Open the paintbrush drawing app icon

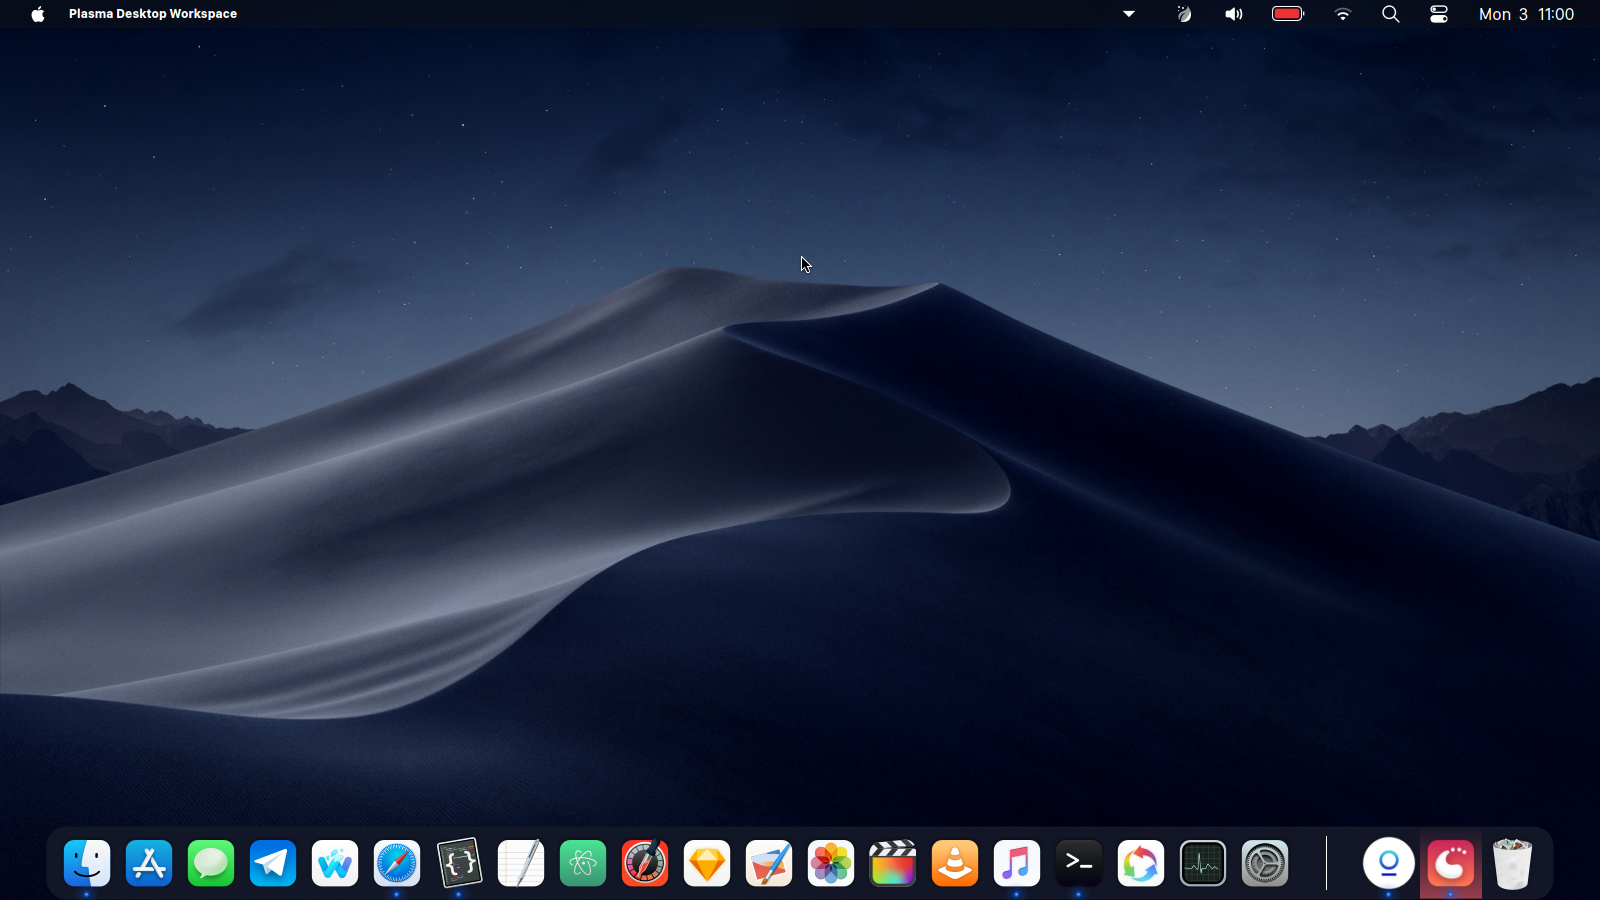(x=769, y=863)
